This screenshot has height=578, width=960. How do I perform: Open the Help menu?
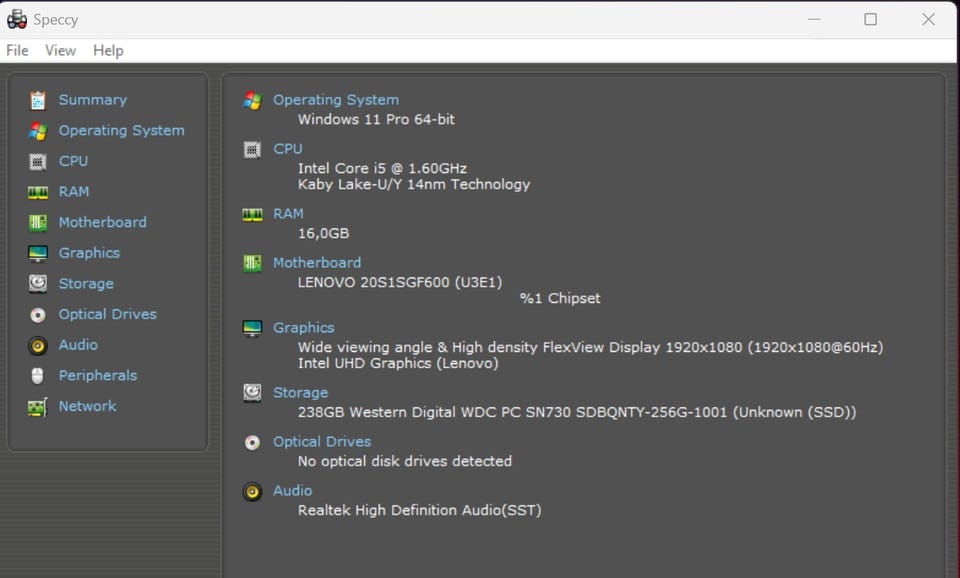pyautogui.click(x=108, y=50)
